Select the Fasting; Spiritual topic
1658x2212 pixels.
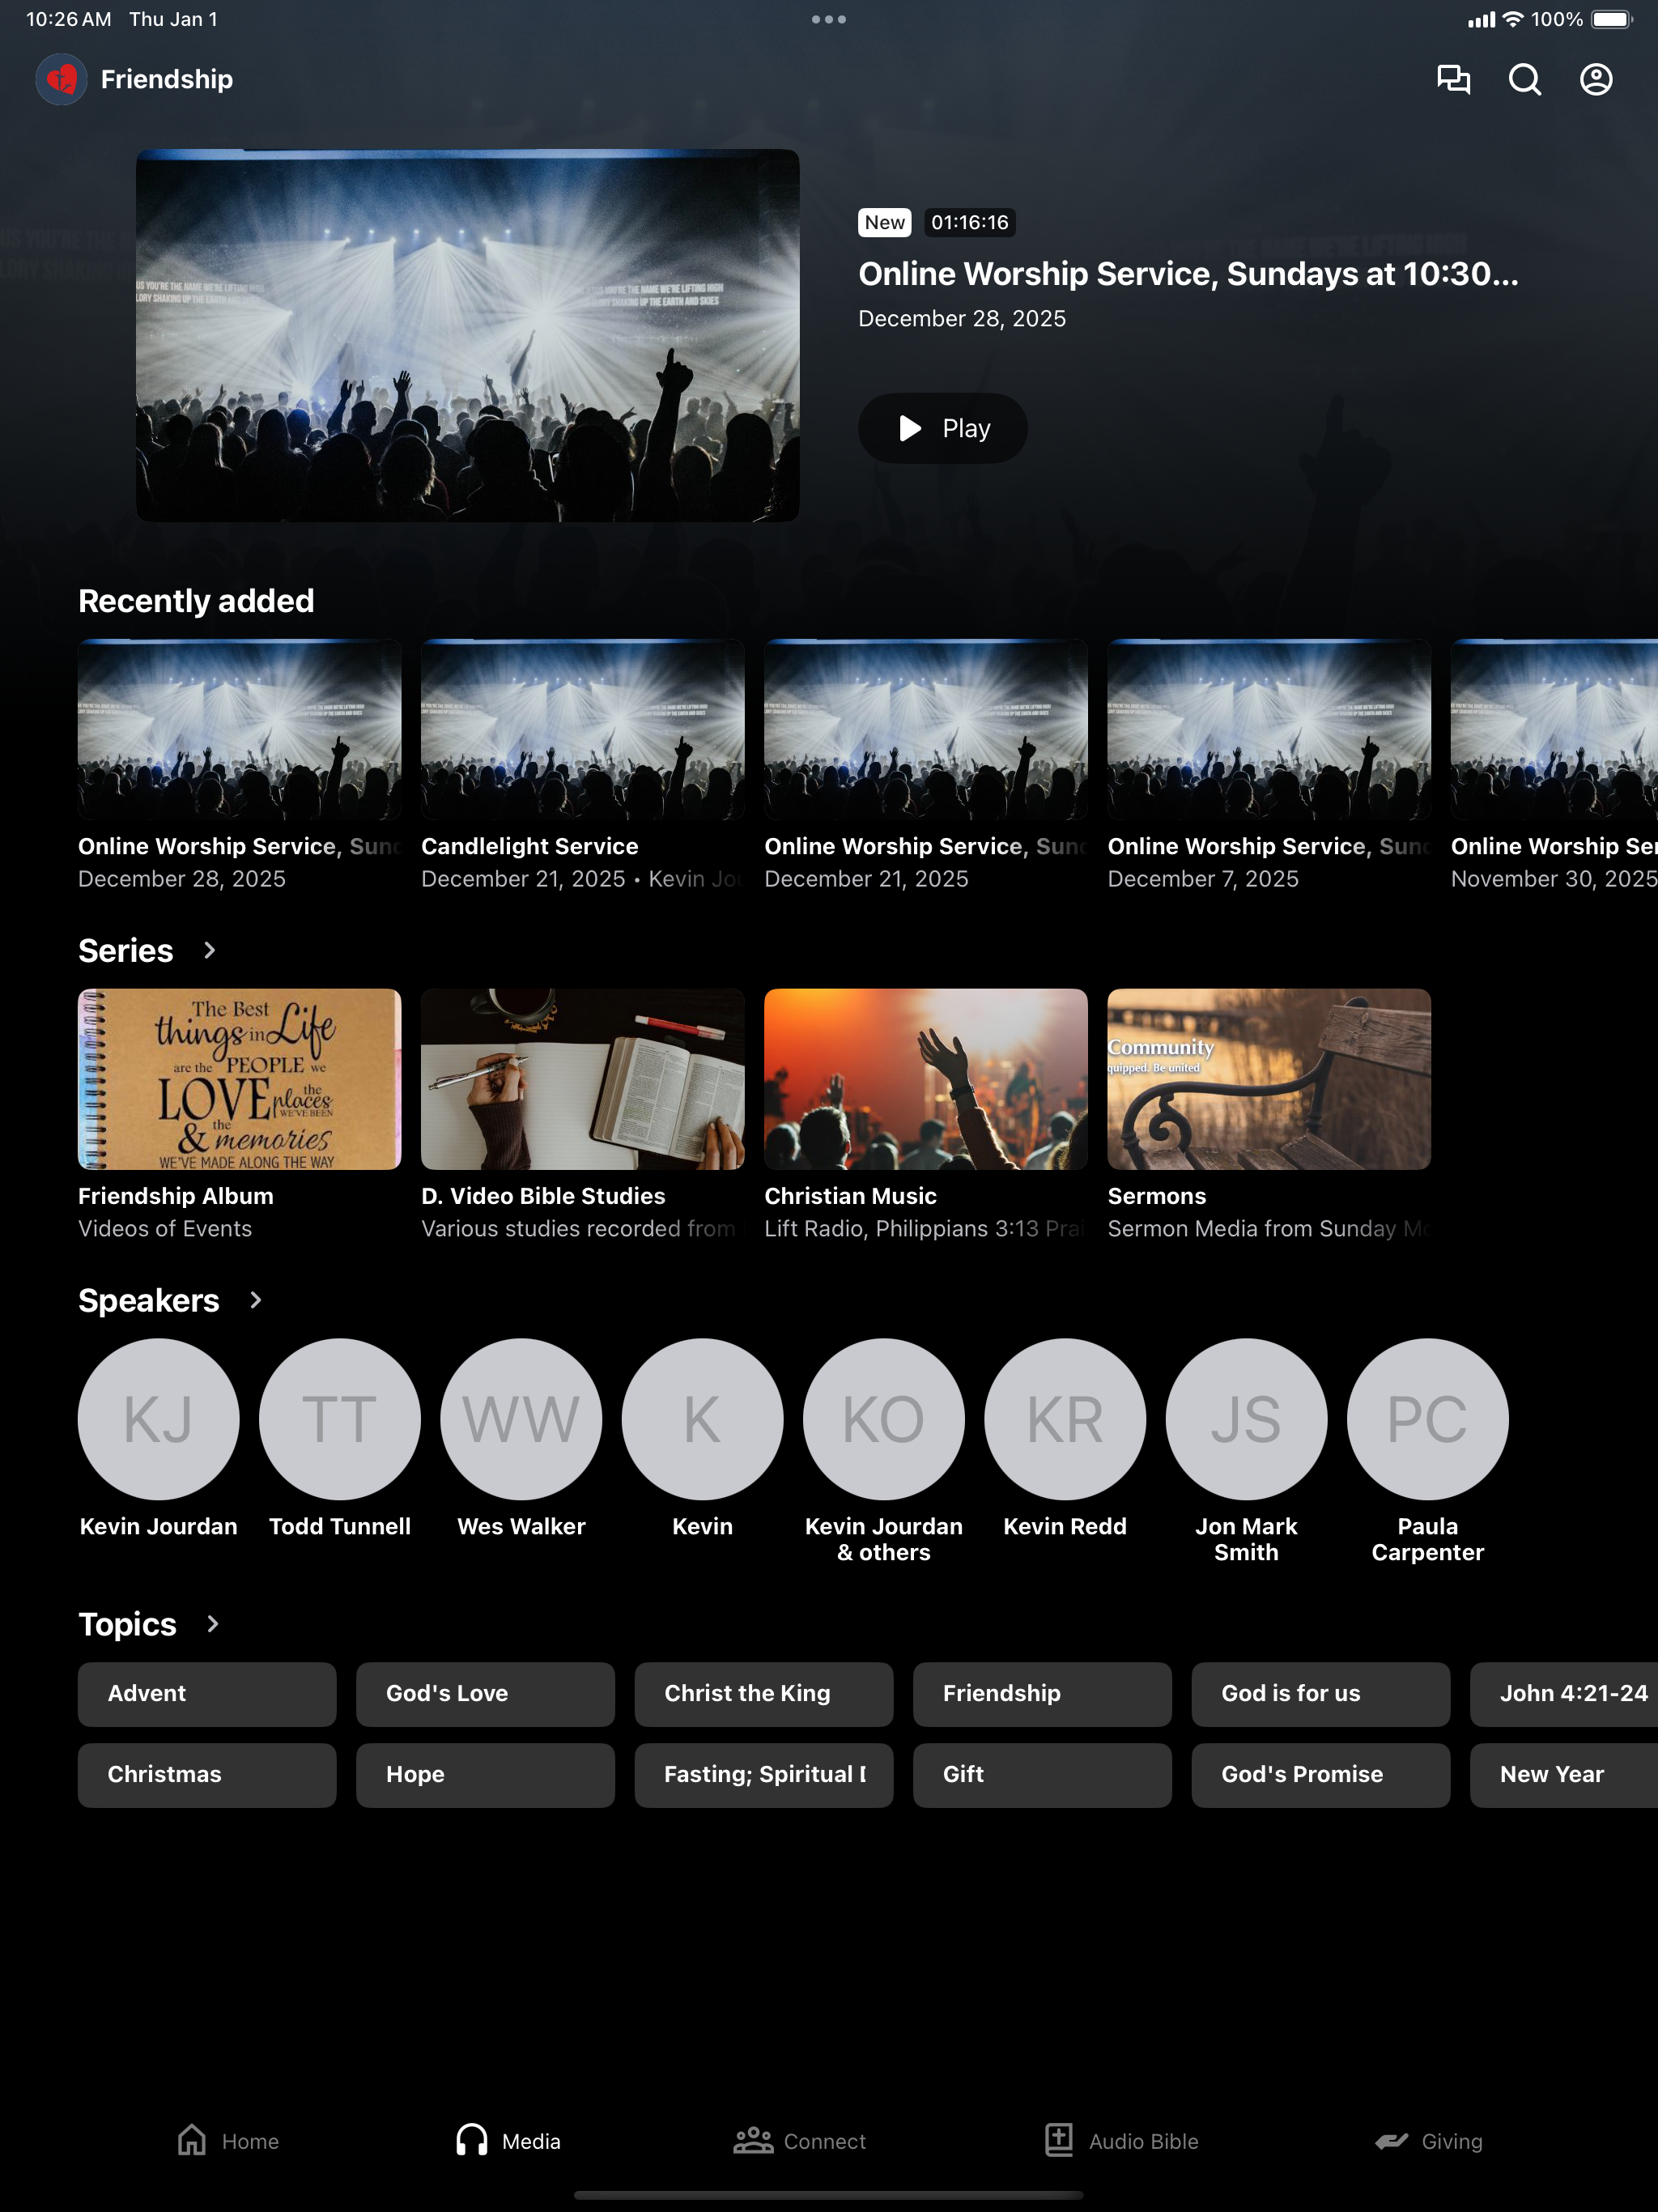pos(763,1774)
